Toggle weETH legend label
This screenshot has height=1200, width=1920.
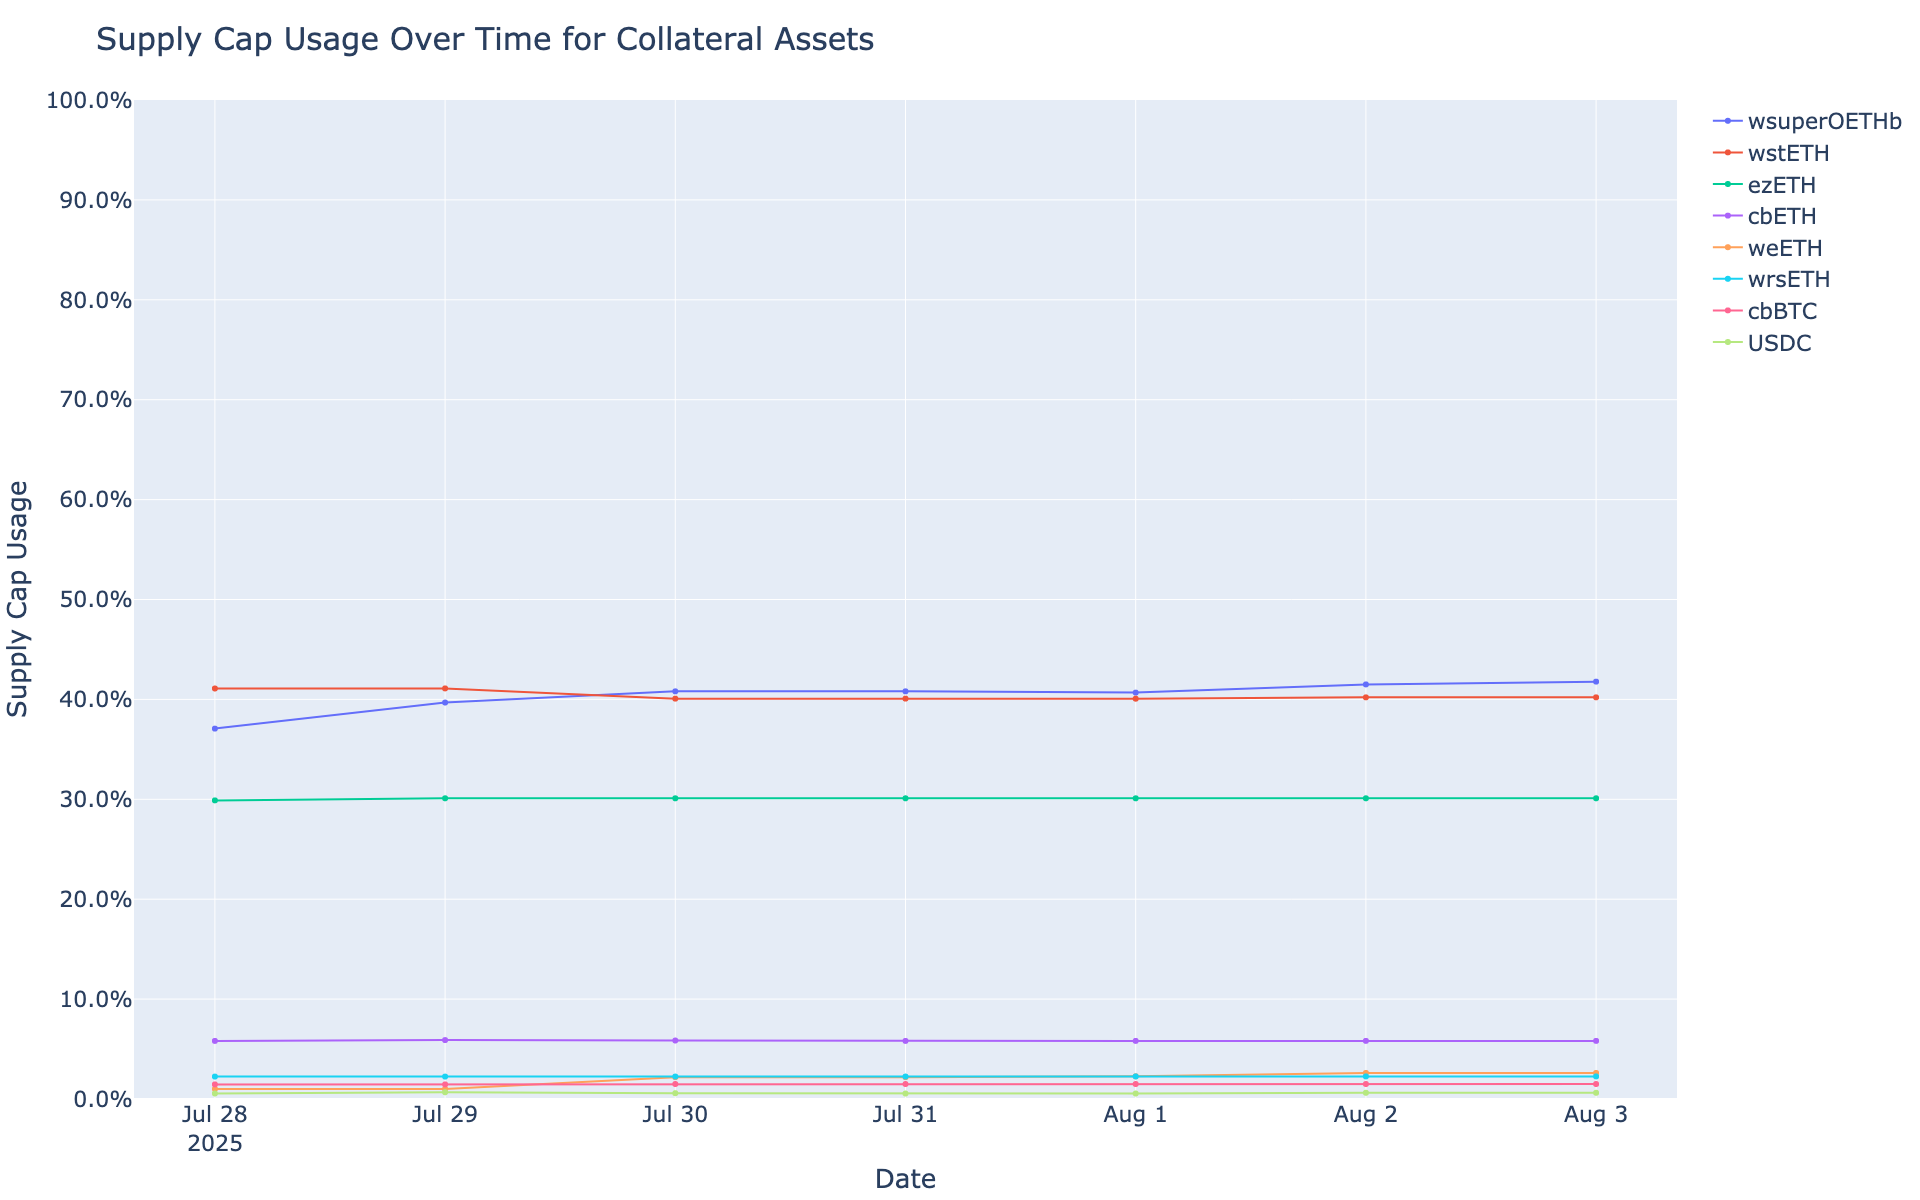click(1785, 248)
